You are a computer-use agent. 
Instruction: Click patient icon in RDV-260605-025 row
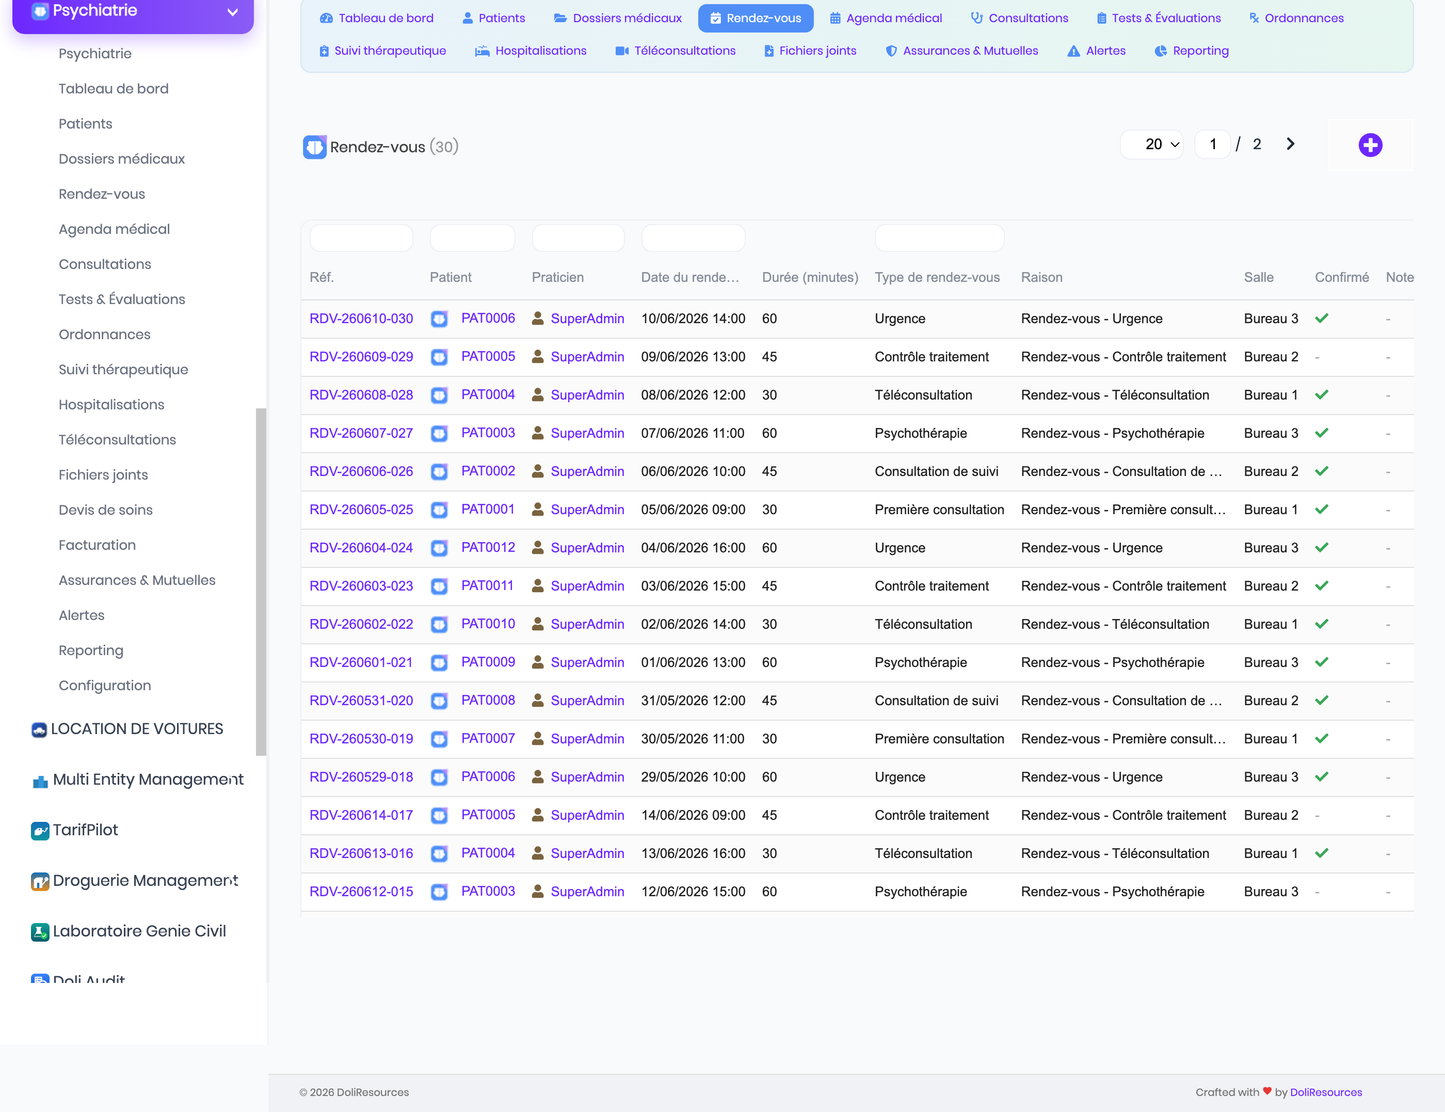[439, 510]
